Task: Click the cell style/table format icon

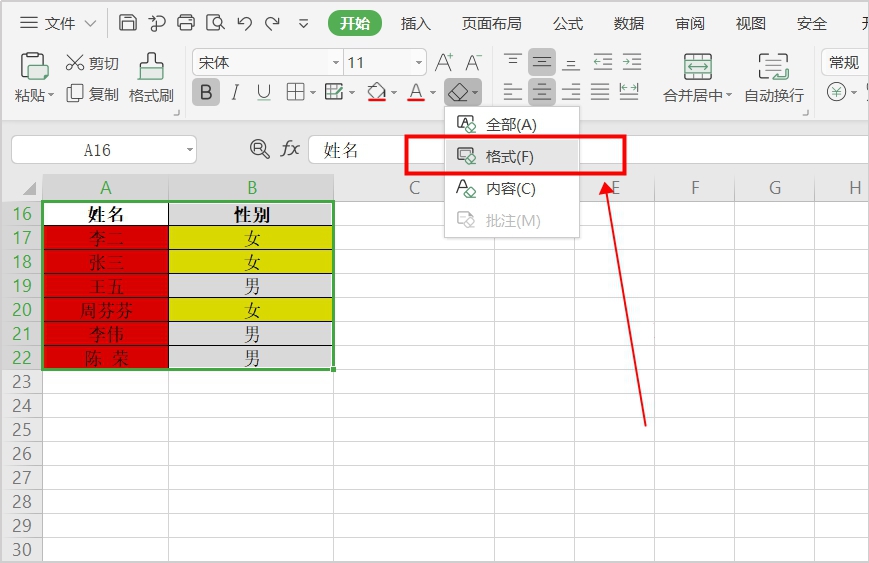Action: click(x=334, y=92)
